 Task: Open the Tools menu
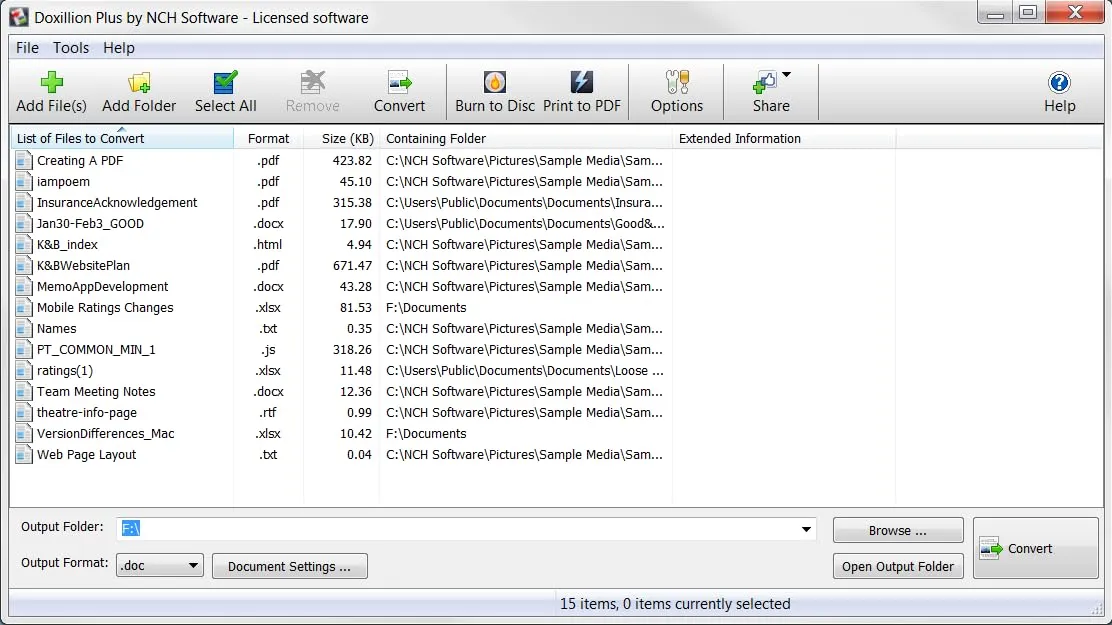click(x=71, y=48)
